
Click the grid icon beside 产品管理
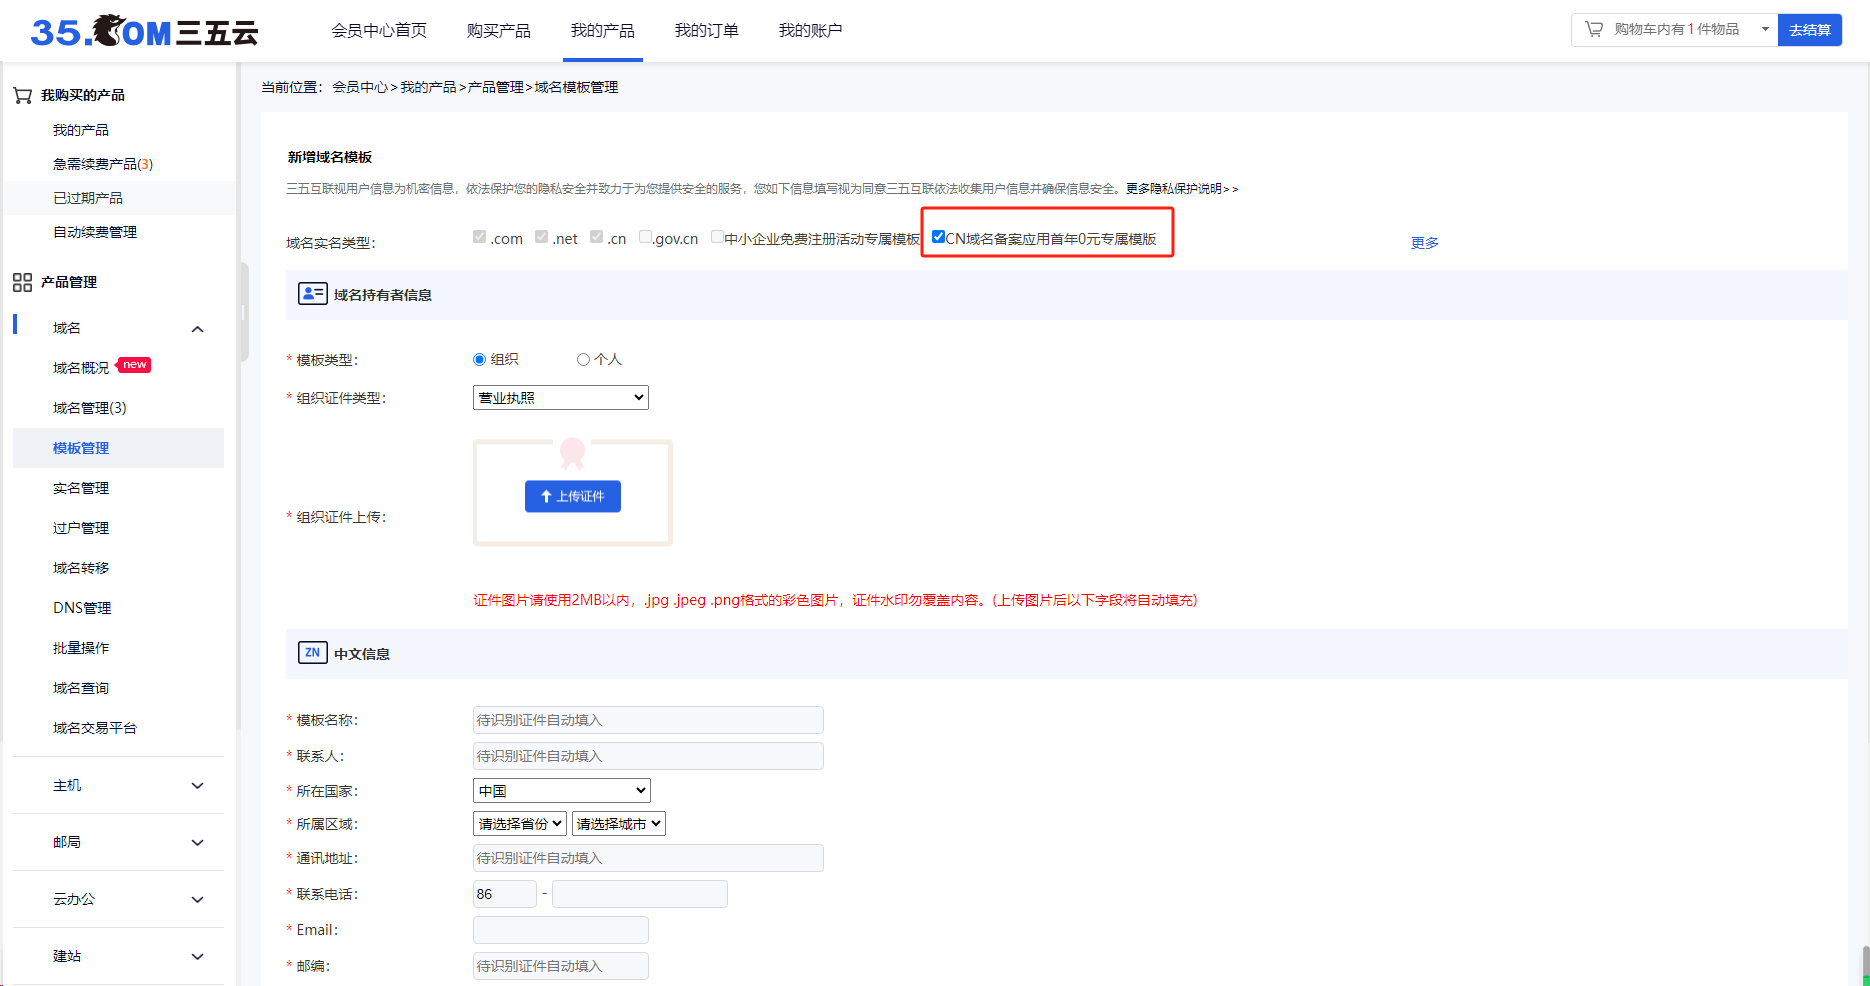pyautogui.click(x=22, y=282)
